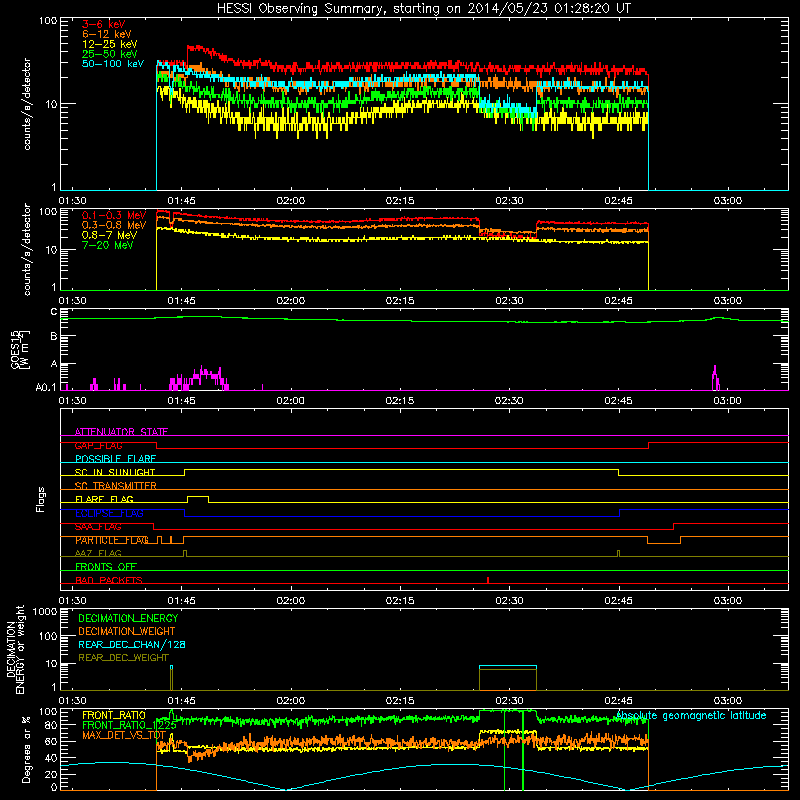Click the 02:15 tick under the MeV panel
Screen dimensions: 800x800
click(399, 301)
